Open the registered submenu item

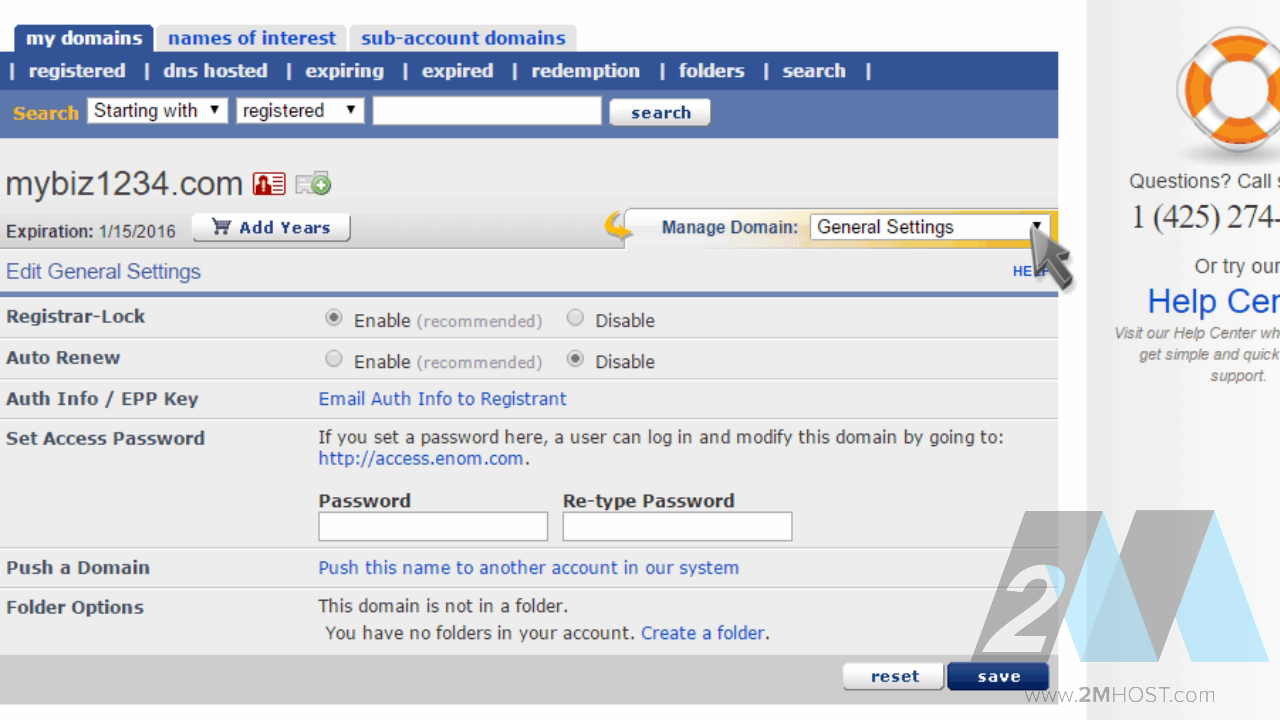(77, 71)
